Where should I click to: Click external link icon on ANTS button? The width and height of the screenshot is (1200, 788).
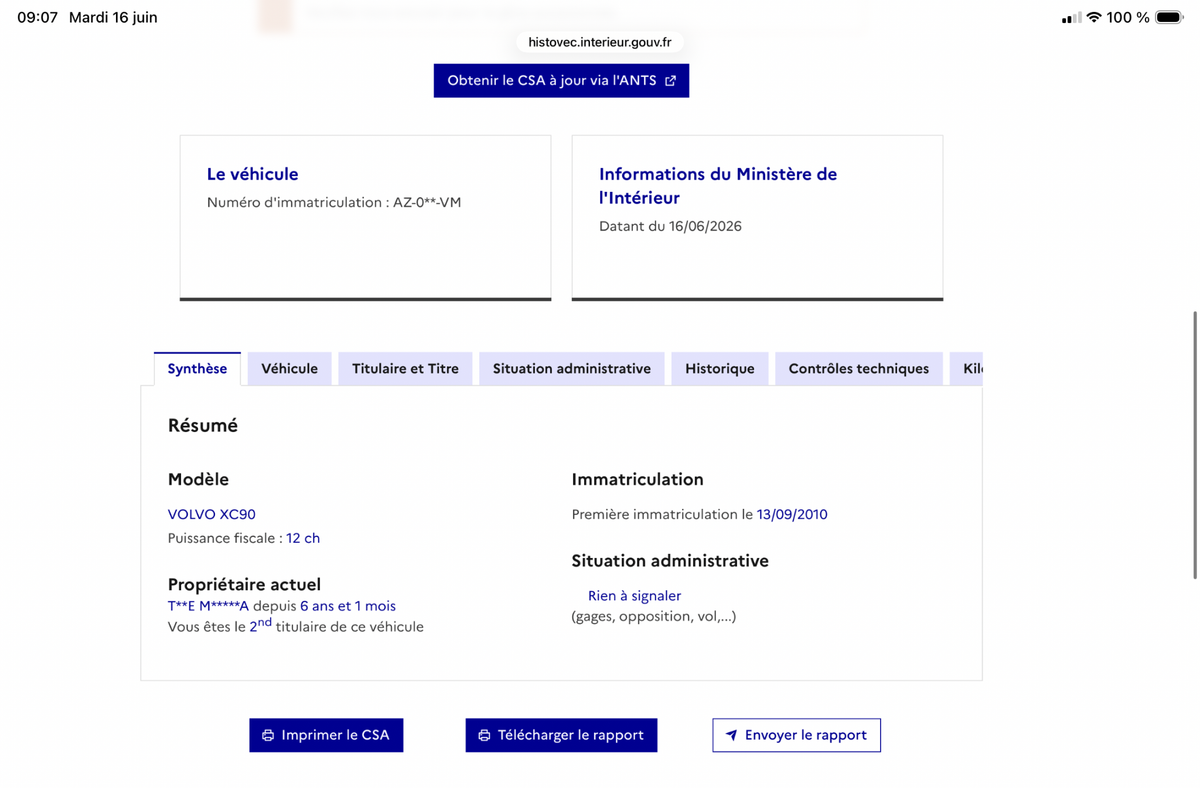click(670, 81)
